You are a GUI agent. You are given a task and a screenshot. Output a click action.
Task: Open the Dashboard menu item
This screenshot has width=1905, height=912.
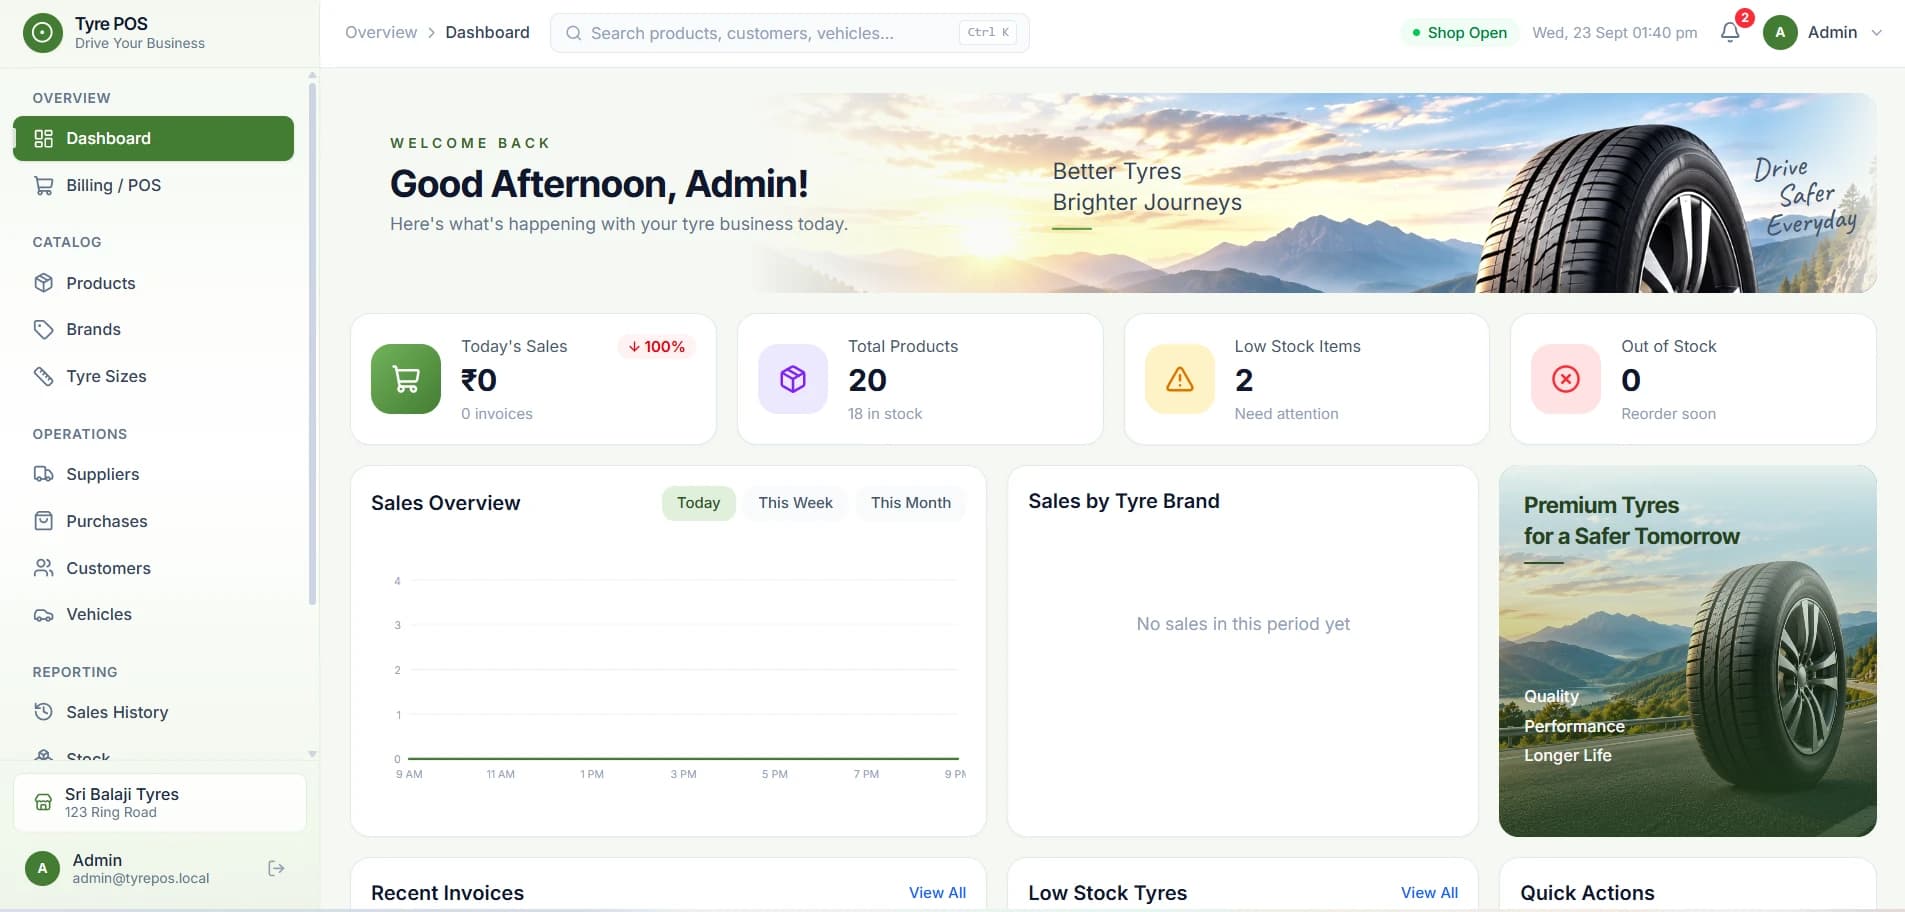[153, 138]
